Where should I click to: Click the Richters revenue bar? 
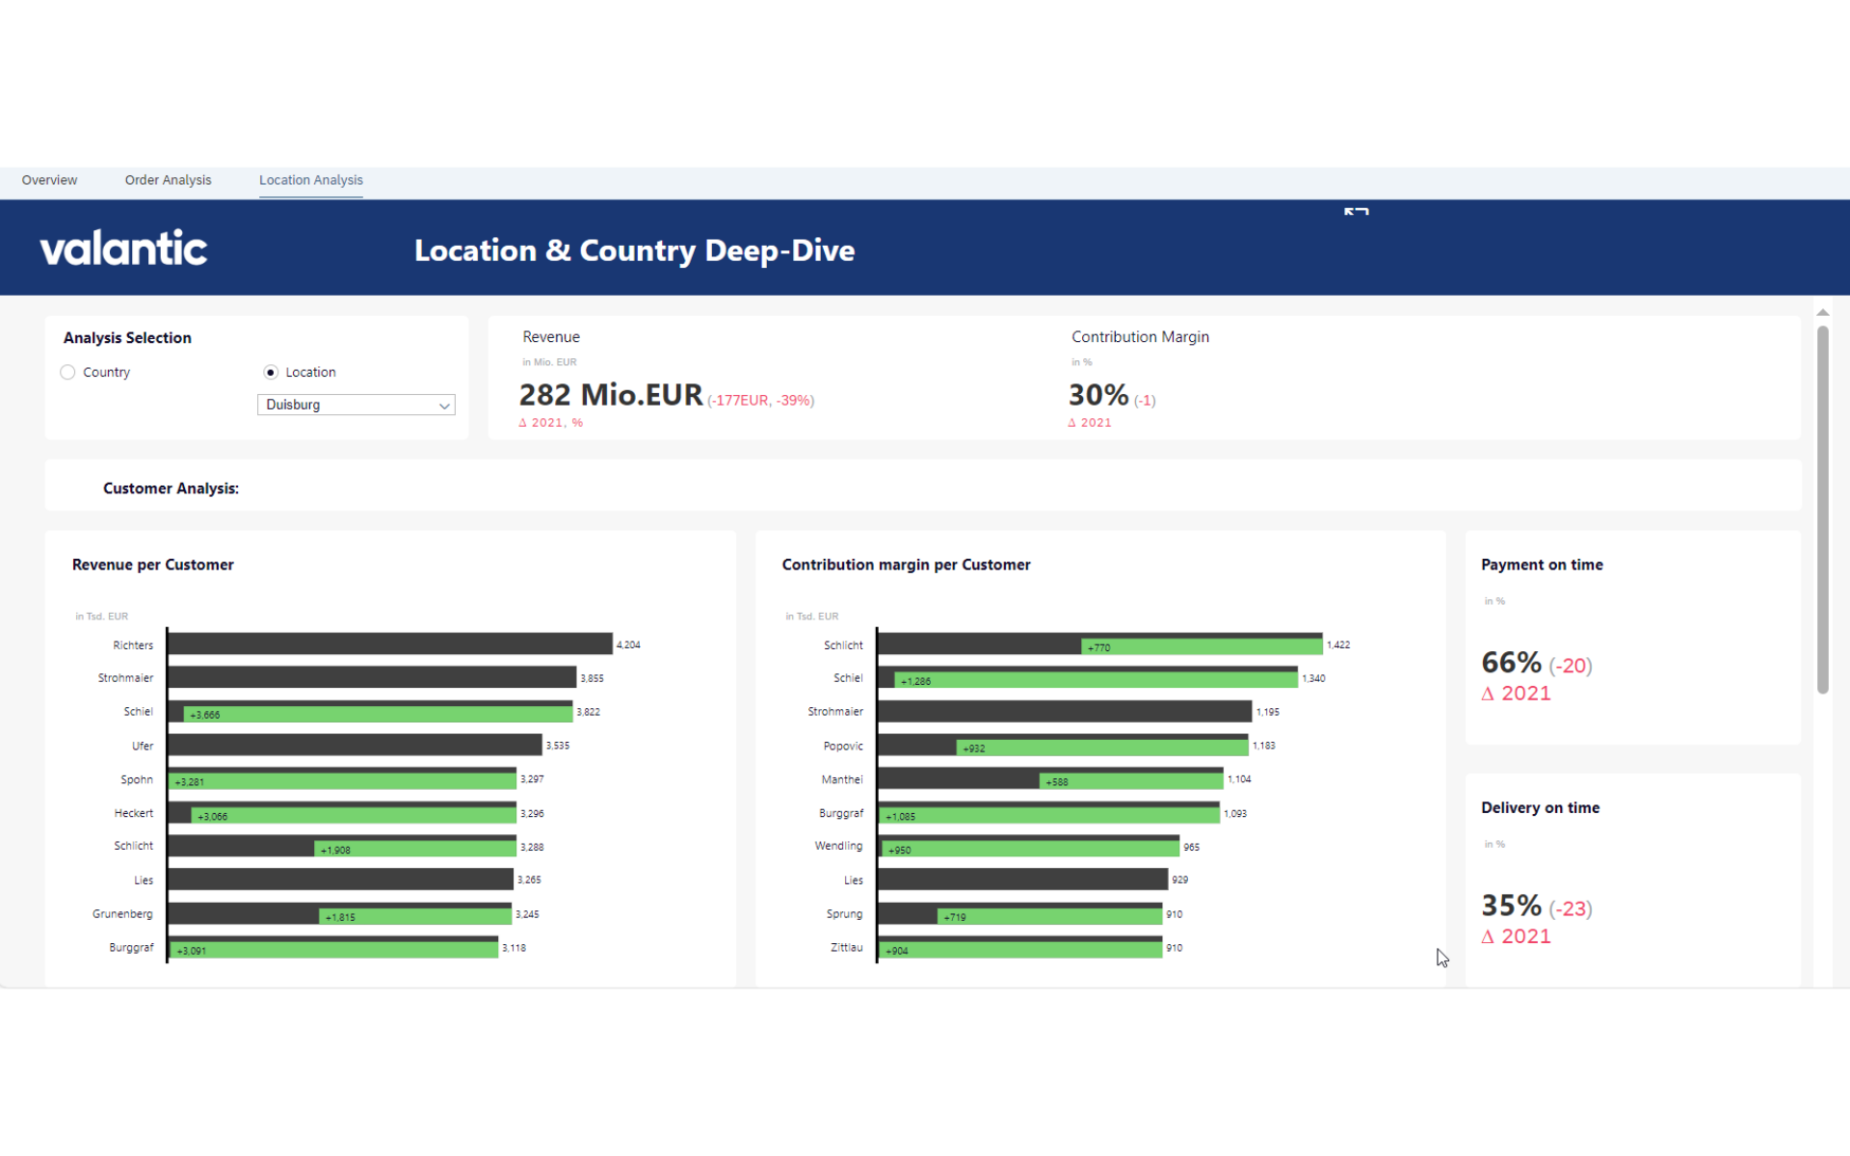click(390, 644)
